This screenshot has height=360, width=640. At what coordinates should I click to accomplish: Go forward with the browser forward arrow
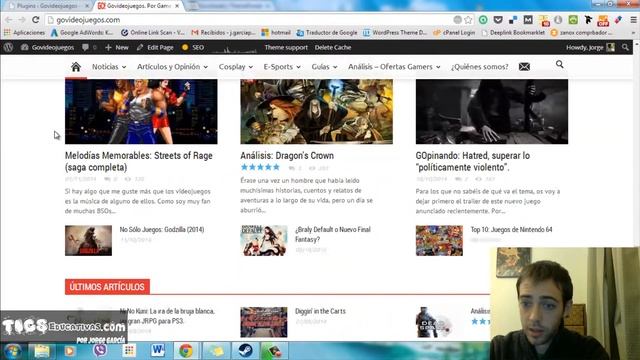coord(22,20)
